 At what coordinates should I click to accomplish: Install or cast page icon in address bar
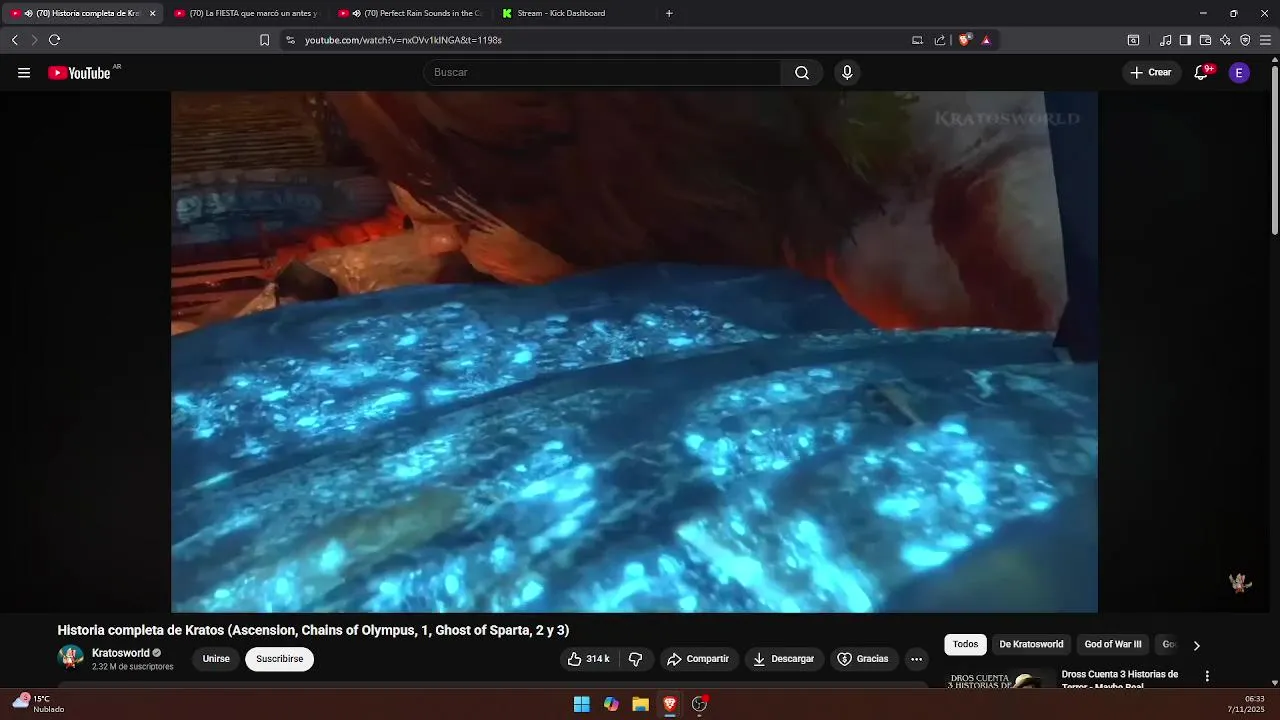pos(917,40)
